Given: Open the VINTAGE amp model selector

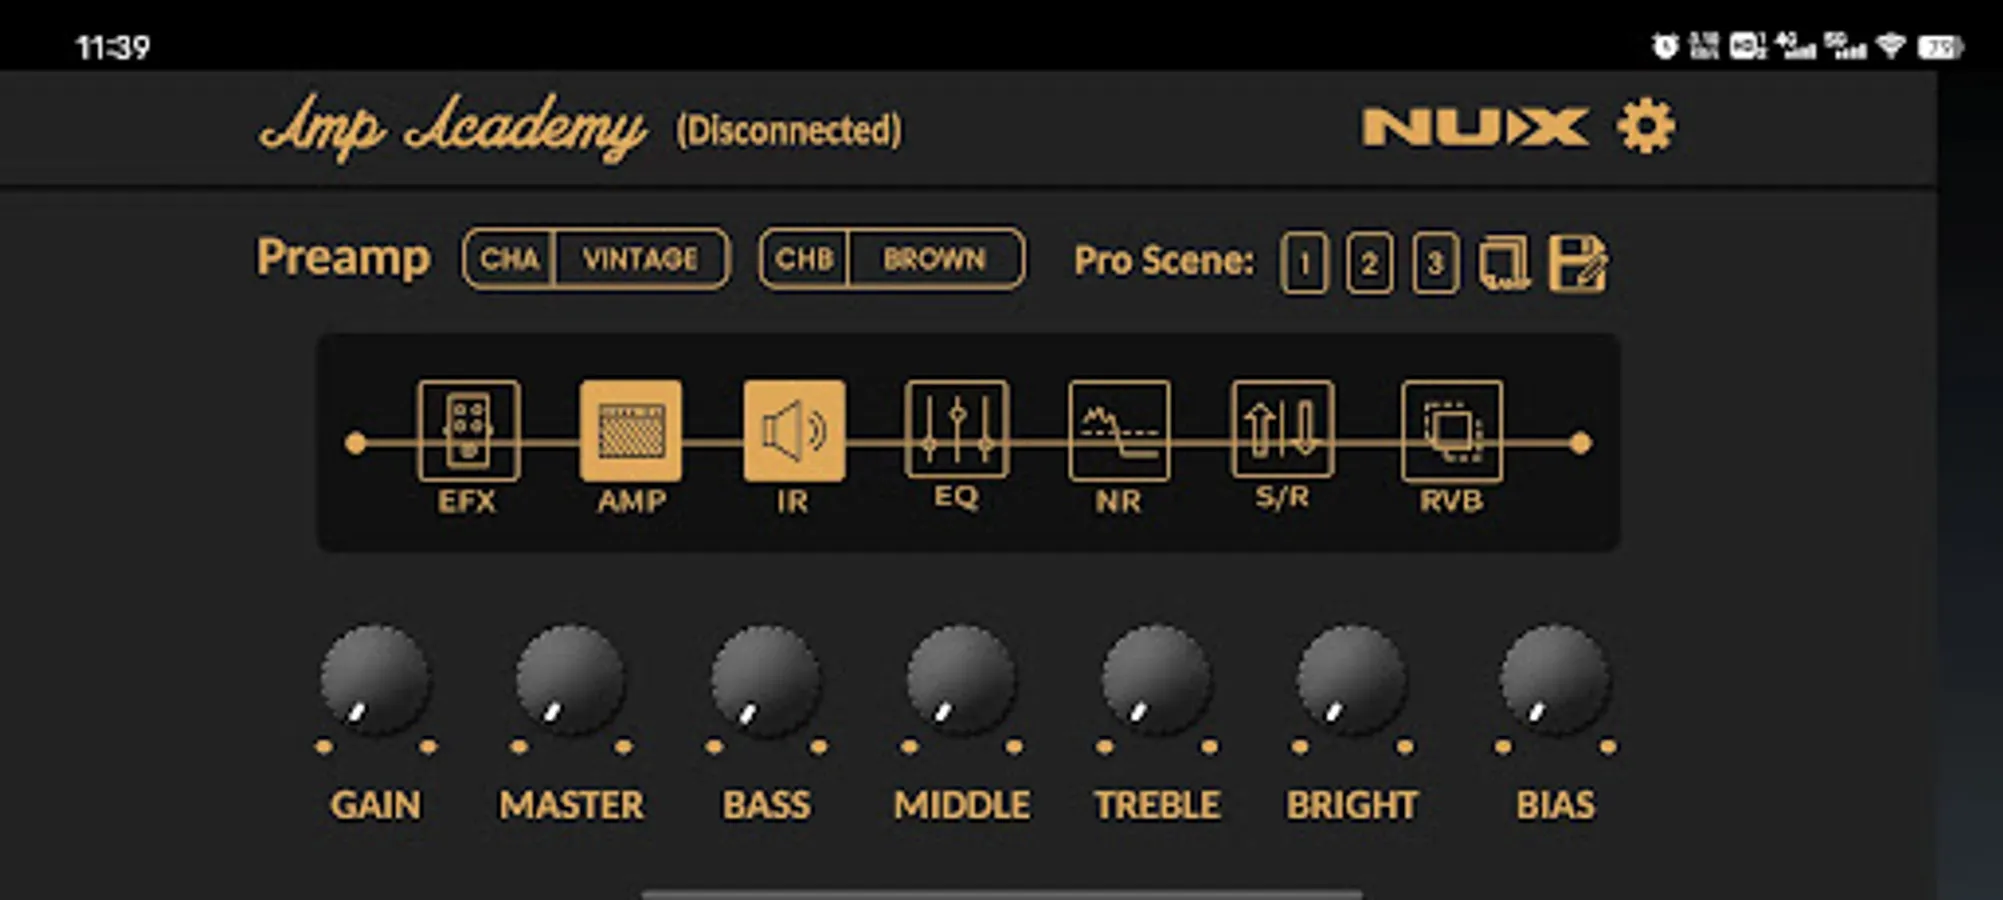Looking at the screenshot, I should (641, 259).
